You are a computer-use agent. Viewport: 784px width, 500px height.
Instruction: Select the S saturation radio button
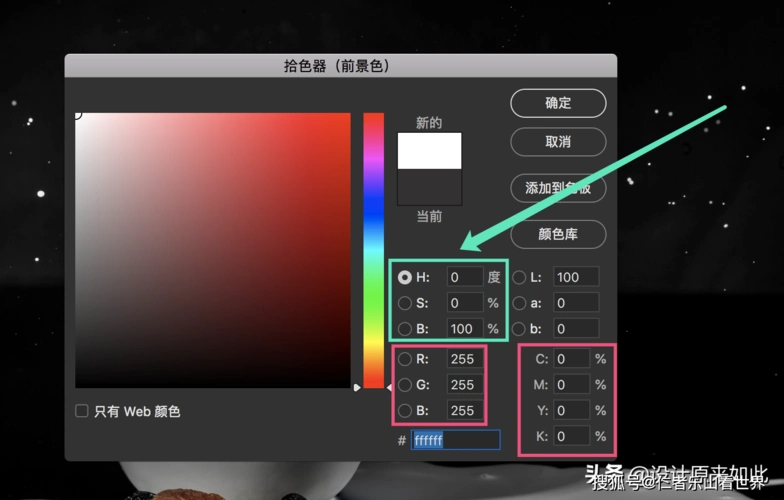404,303
